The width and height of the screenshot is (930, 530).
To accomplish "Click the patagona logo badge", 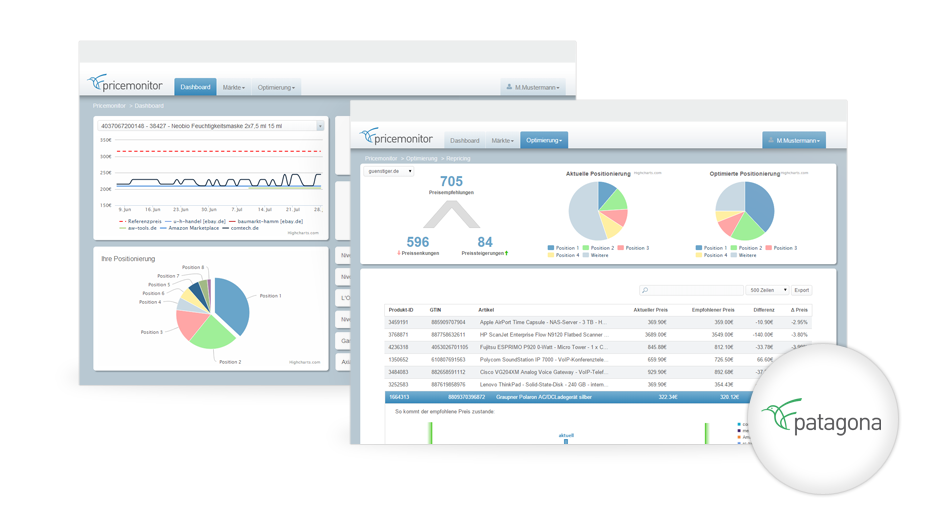I will (823, 419).
